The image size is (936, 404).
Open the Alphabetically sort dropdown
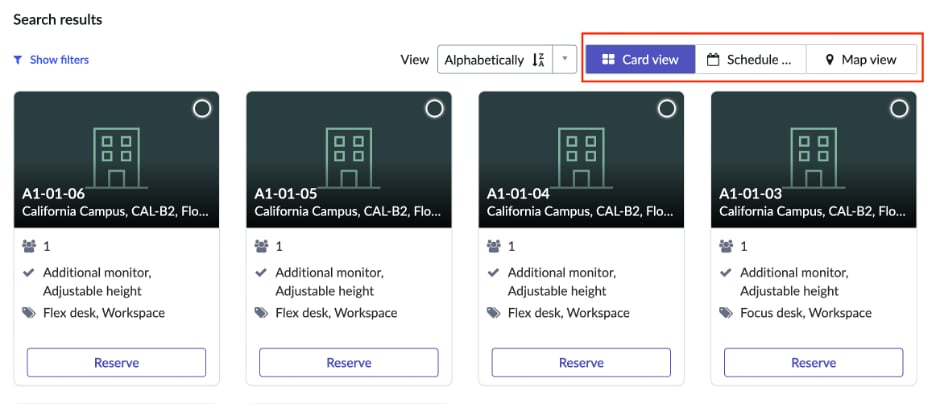click(x=495, y=60)
